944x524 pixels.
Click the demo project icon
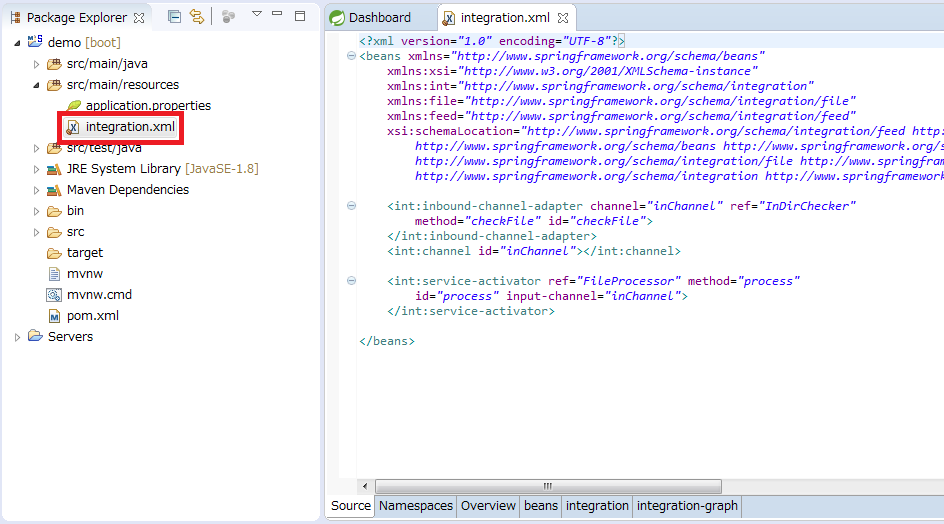(x=35, y=42)
